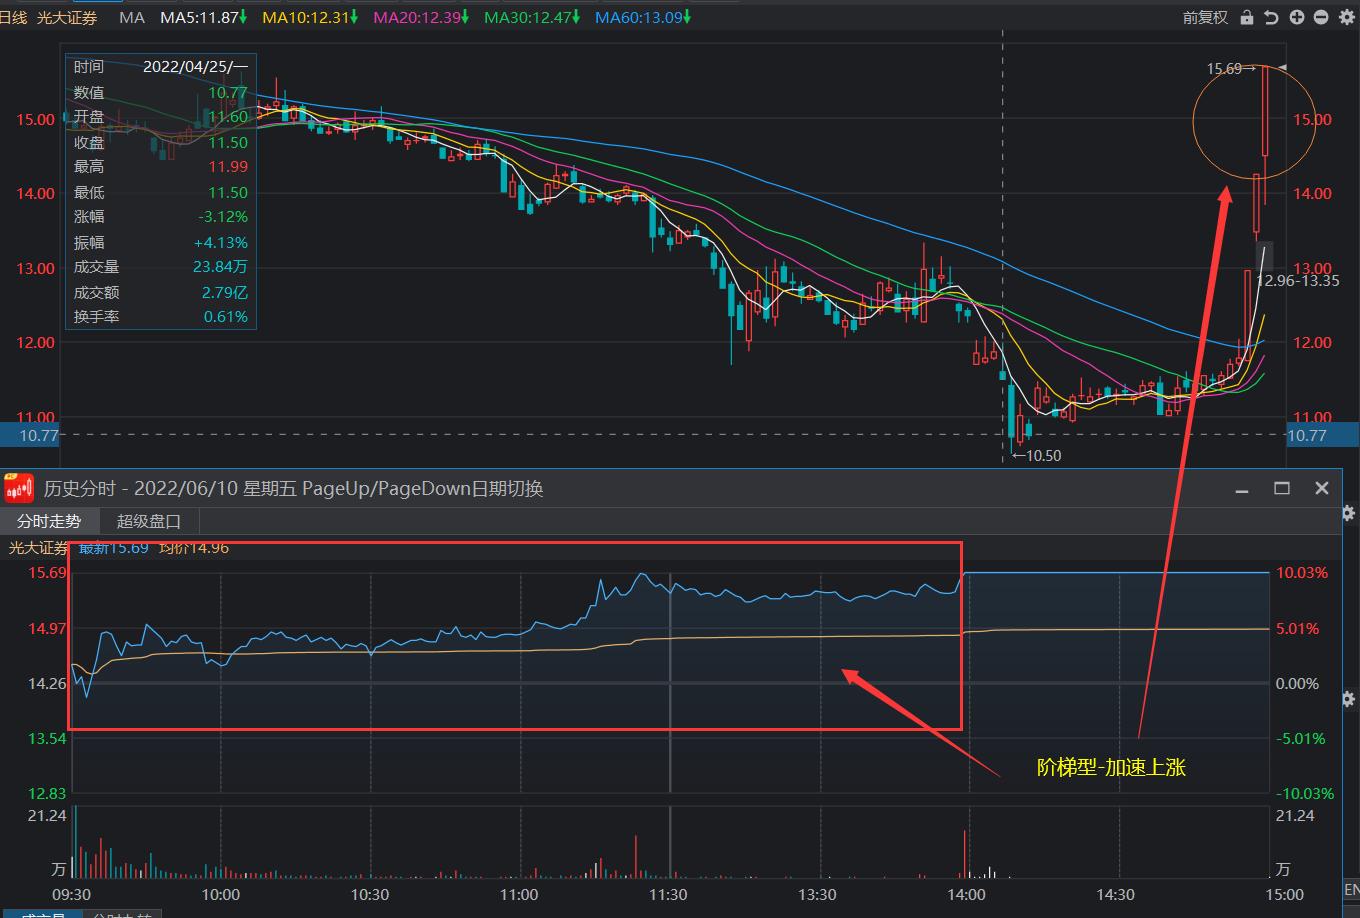Zoom out the K-line chart with minus icon
This screenshot has width=1360, height=918.
point(1320,17)
